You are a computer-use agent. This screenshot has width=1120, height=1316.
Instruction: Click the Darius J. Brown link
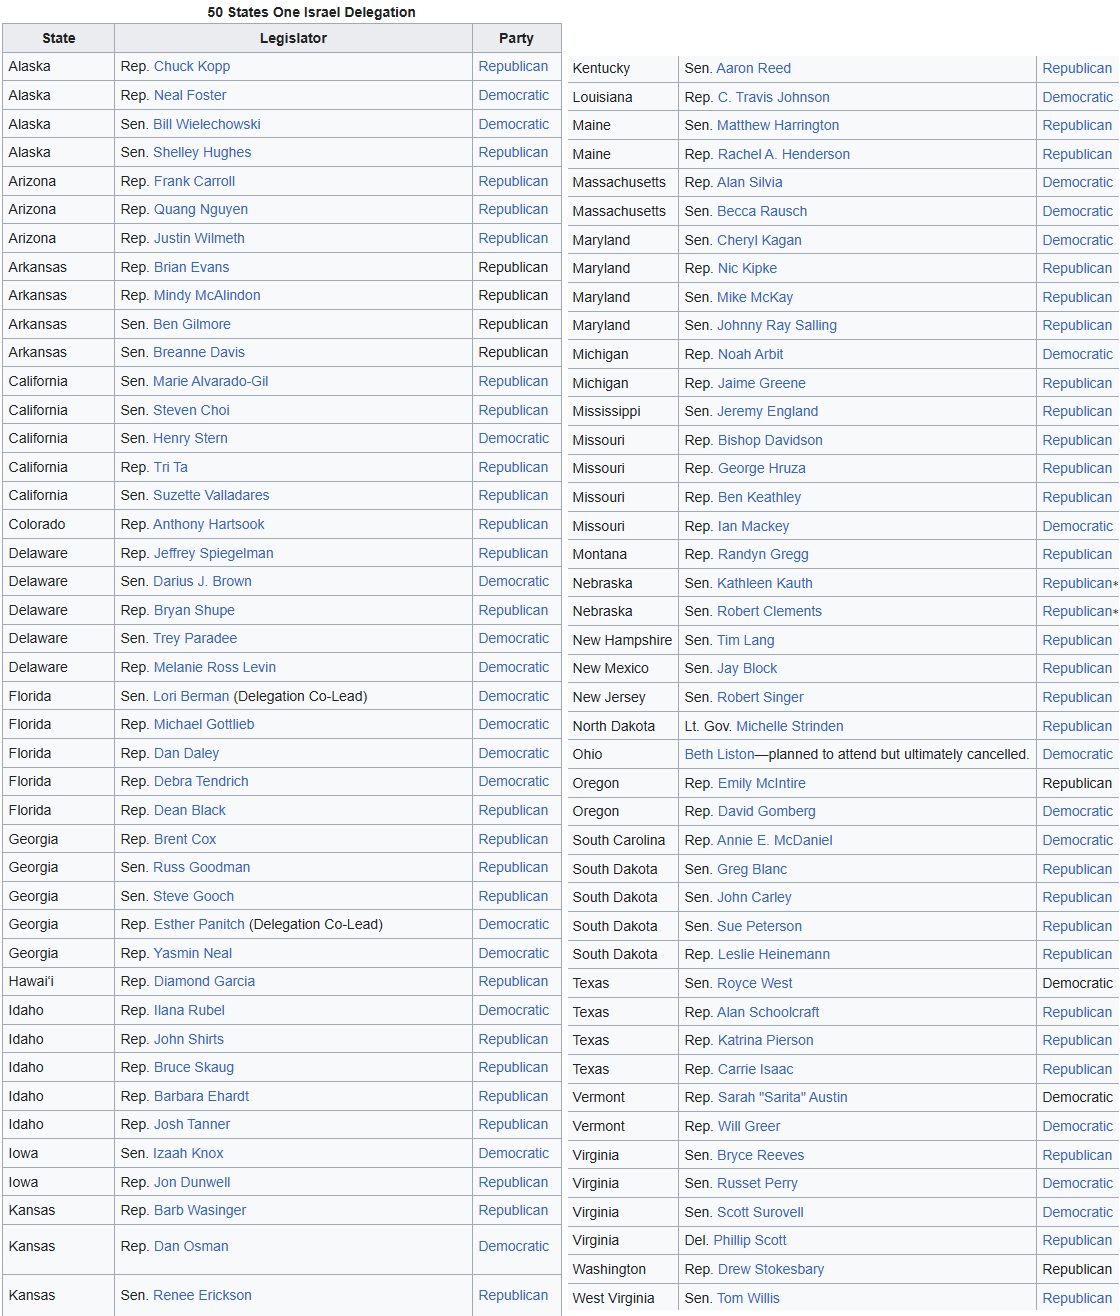(202, 581)
